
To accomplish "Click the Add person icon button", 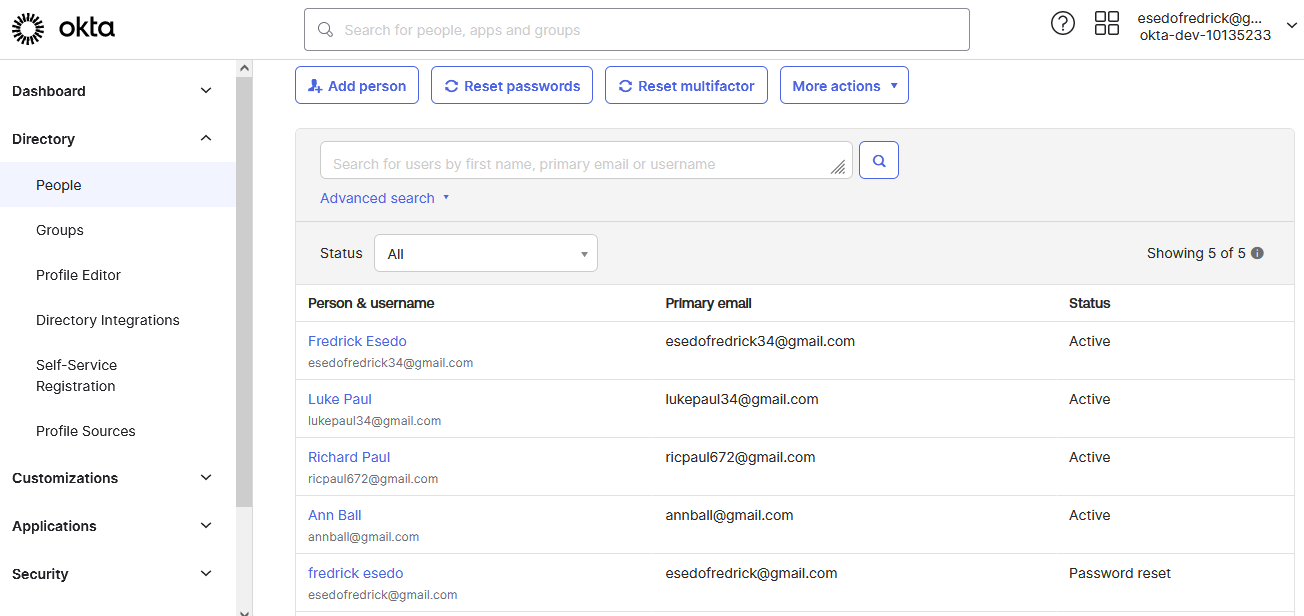I will pyautogui.click(x=316, y=85).
